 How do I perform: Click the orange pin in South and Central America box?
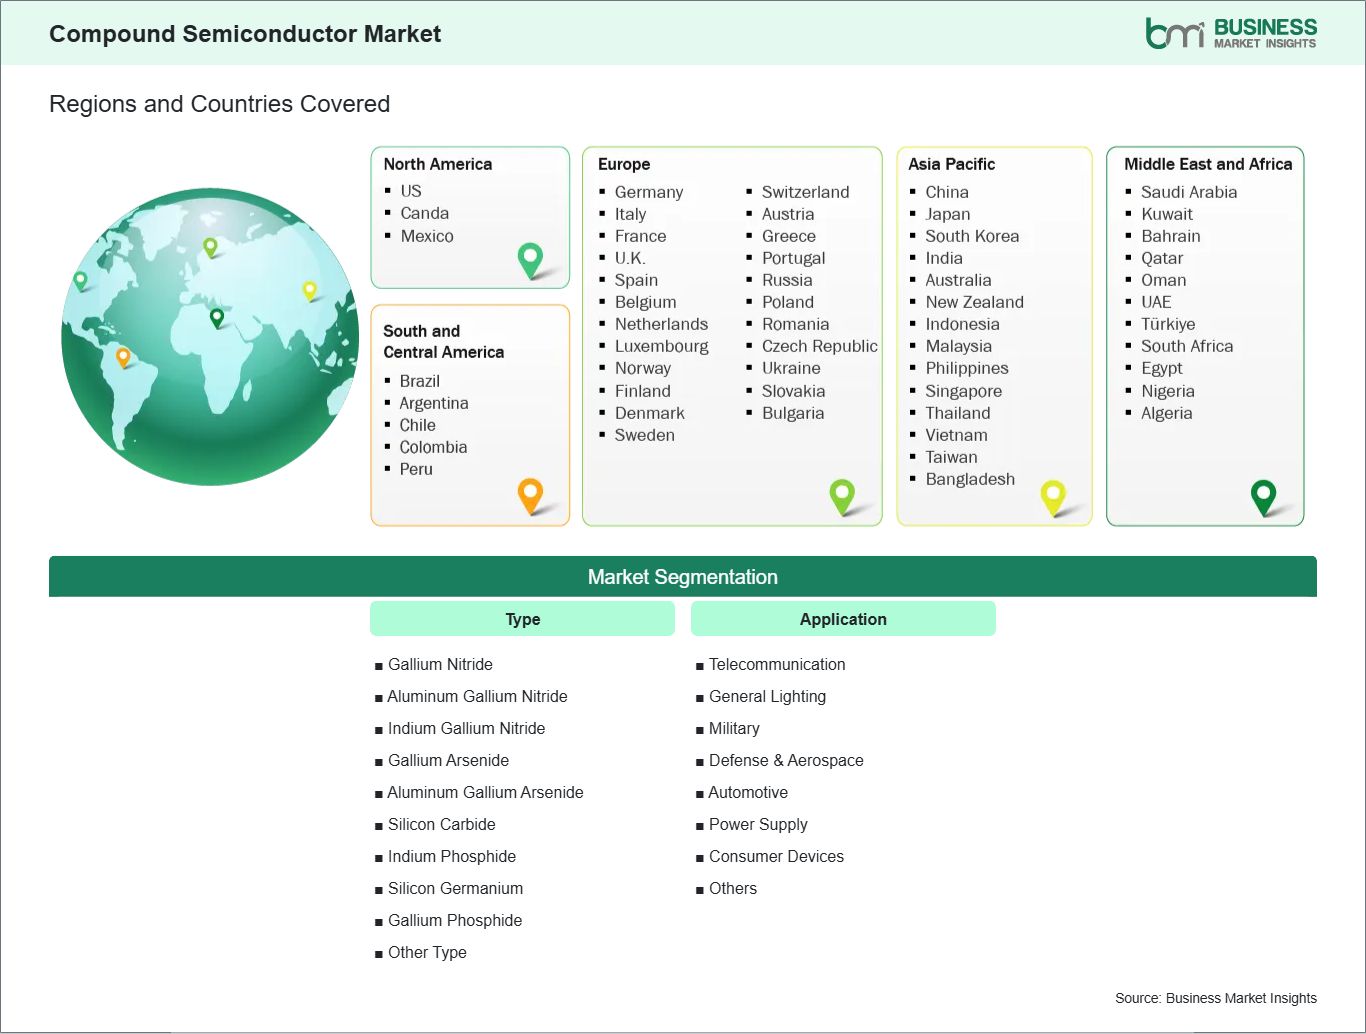pos(530,494)
